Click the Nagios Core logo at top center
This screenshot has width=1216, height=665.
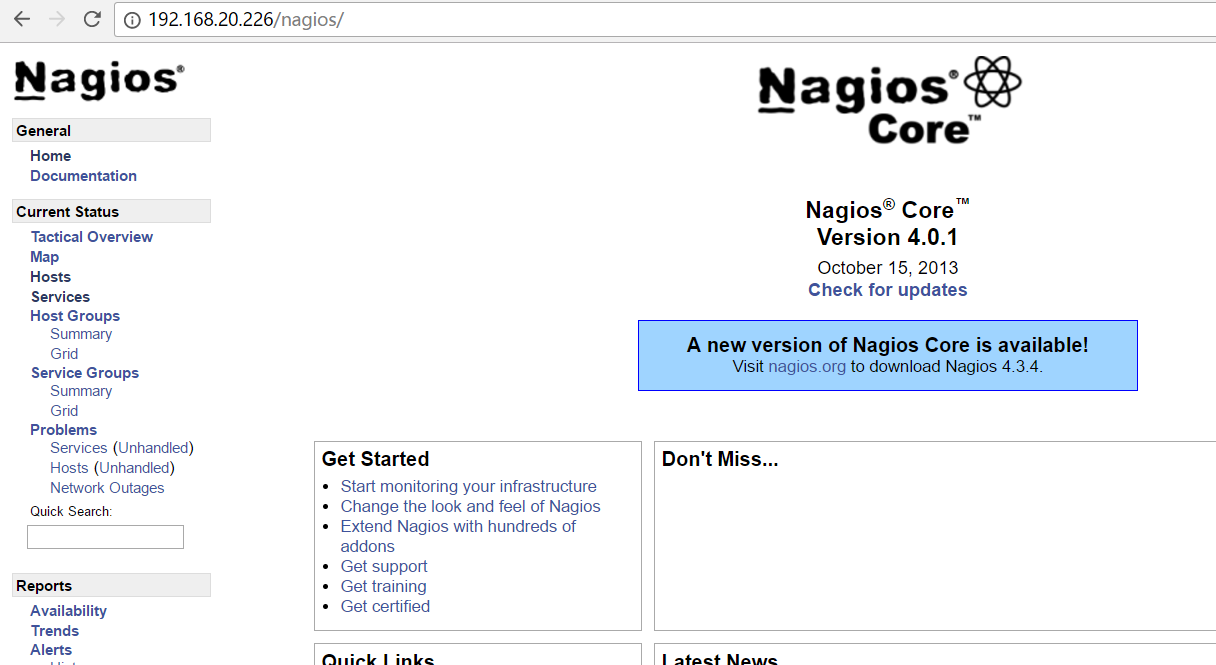(889, 101)
